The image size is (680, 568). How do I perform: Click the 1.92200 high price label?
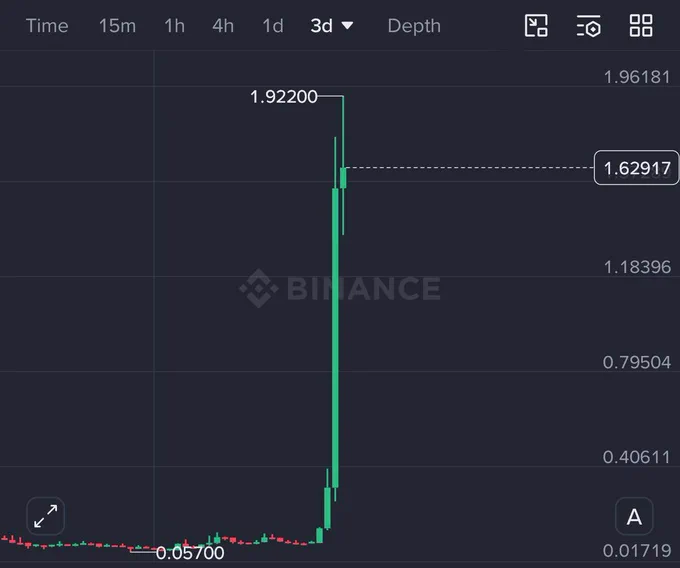(x=284, y=97)
